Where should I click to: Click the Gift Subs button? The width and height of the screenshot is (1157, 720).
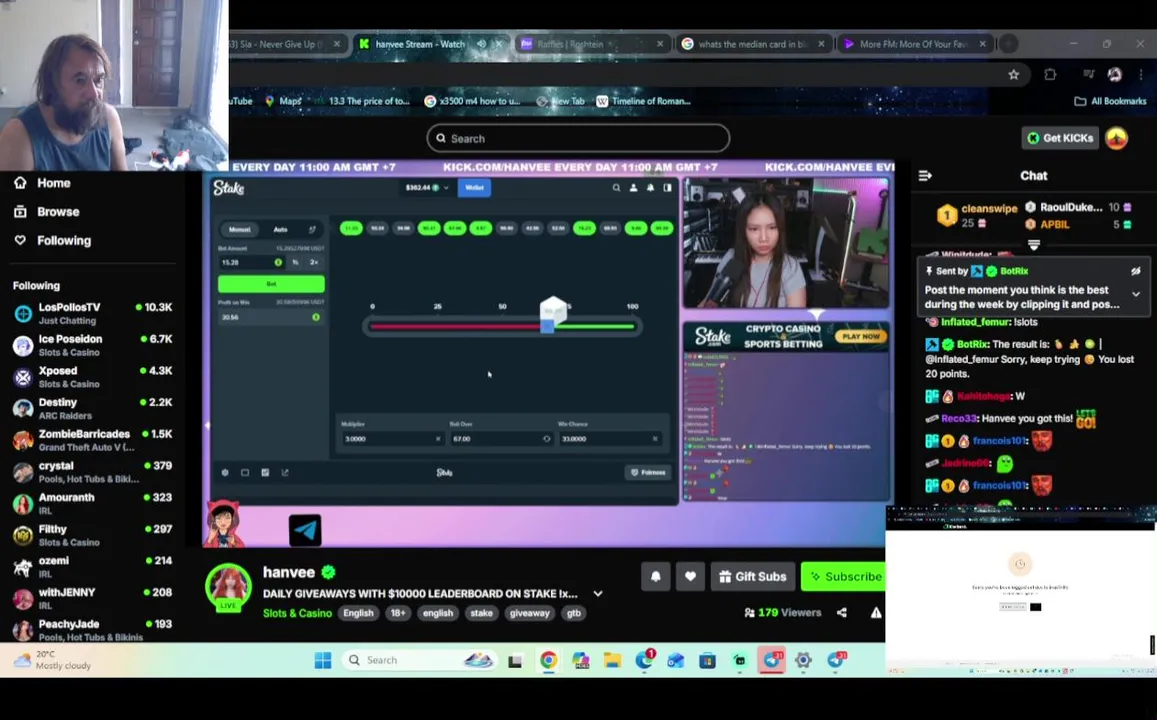click(753, 577)
